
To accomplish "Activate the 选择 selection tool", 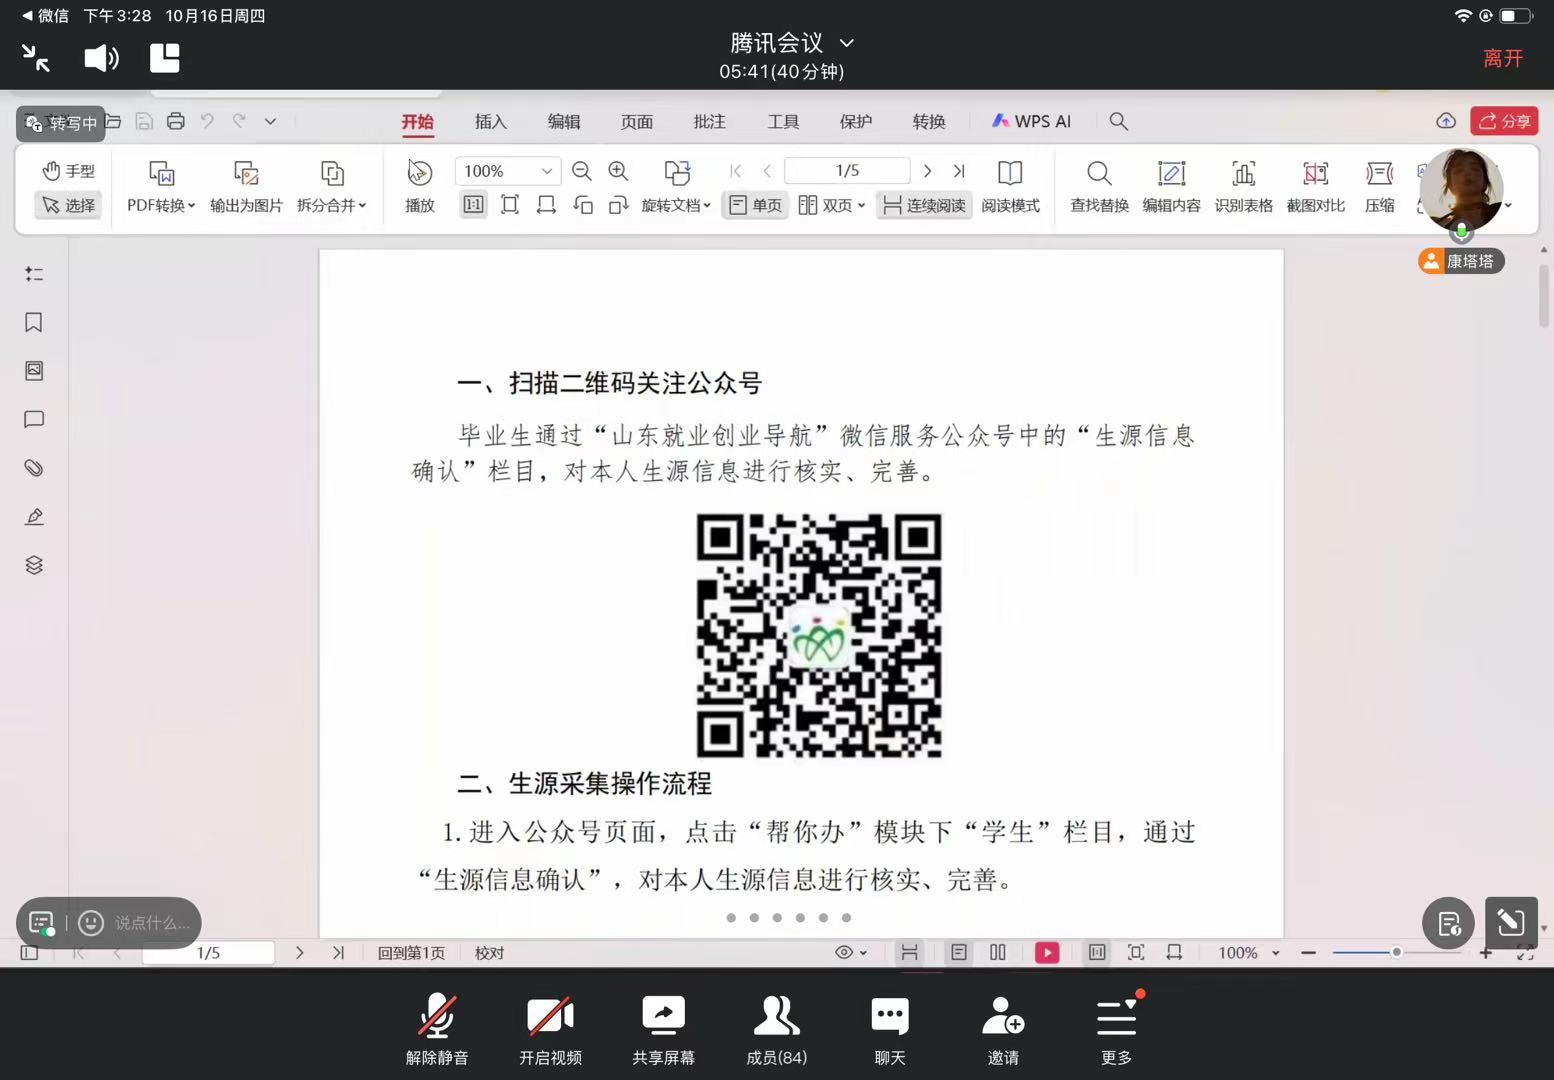I will tap(68, 205).
